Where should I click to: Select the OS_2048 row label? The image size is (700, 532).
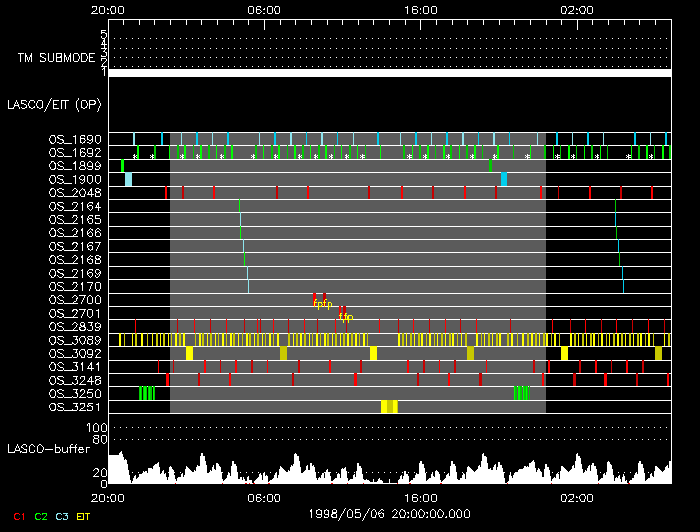click(75, 193)
